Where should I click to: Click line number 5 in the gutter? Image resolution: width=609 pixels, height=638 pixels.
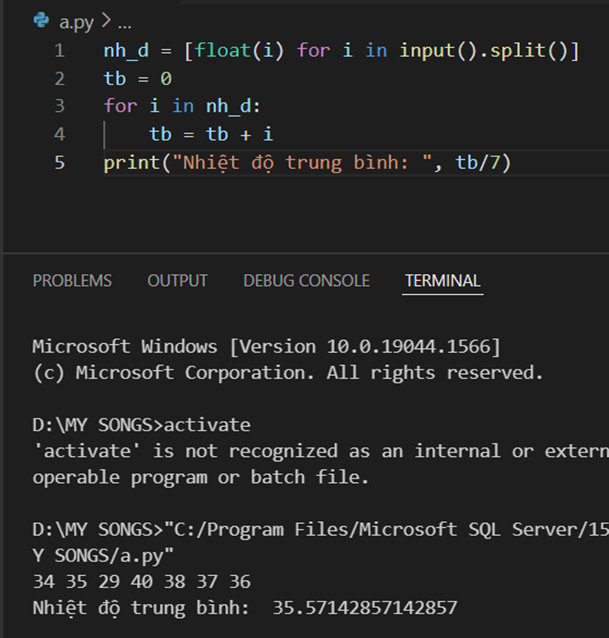pyautogui.click(x=59, y=162)
